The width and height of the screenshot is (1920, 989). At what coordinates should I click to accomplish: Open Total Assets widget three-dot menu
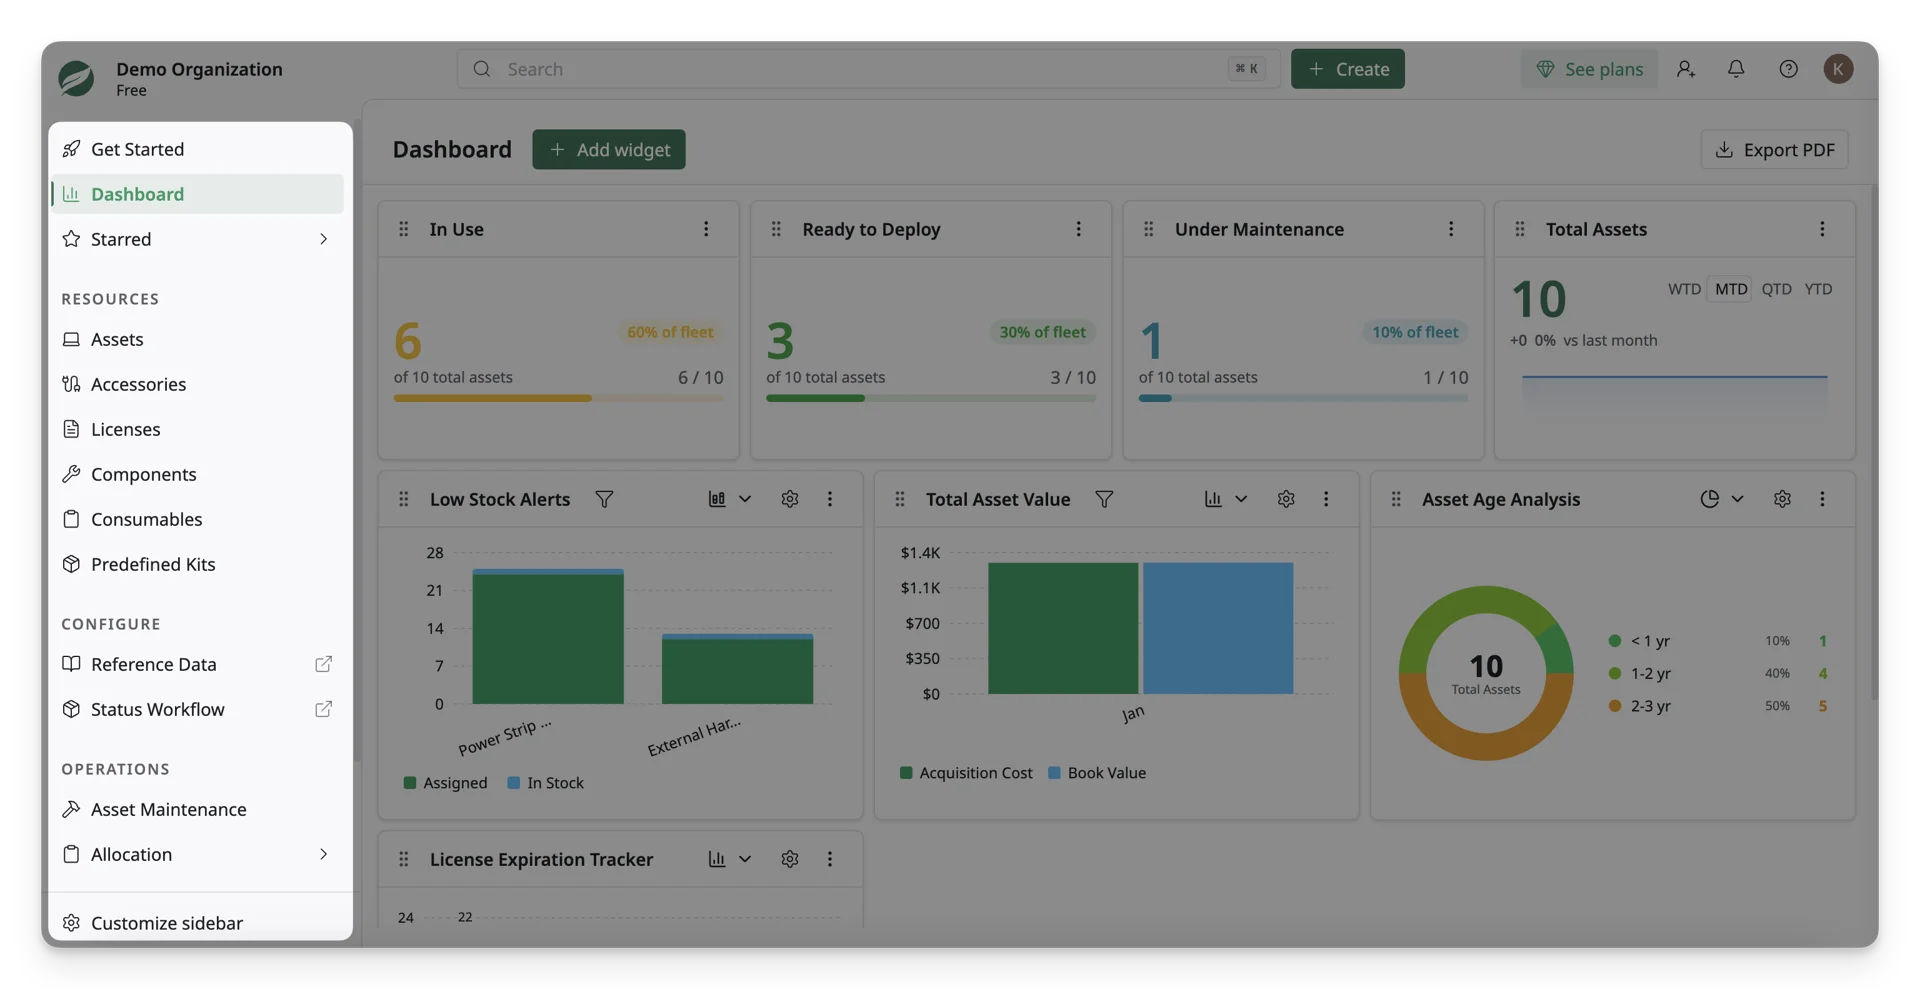pyautogui.click(x=1822, y=229)
